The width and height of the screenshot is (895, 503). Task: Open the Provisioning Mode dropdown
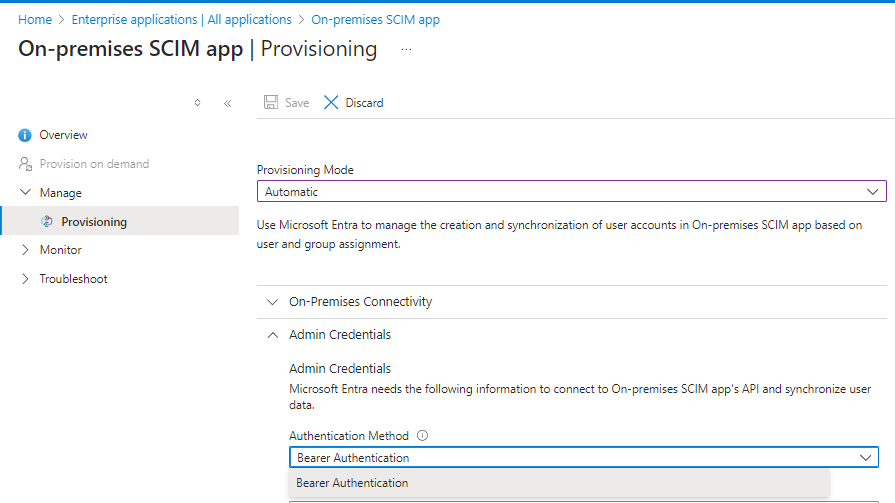571,191
